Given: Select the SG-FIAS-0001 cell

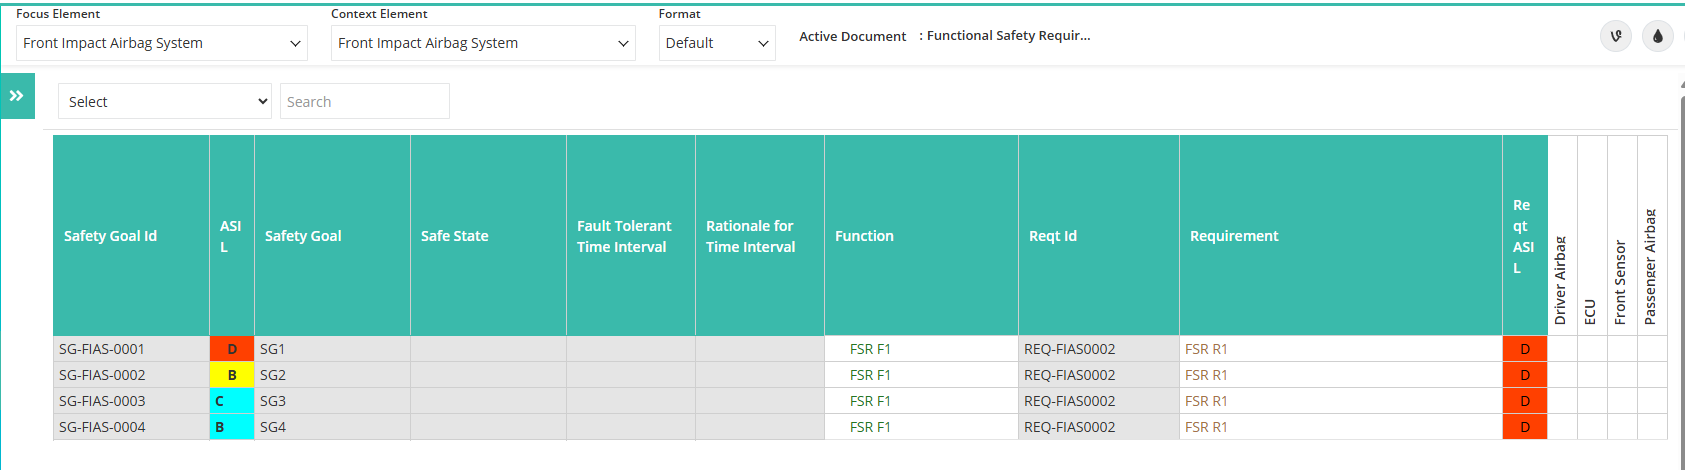Looking at the screenshot, I should click(x=131, y=349).
